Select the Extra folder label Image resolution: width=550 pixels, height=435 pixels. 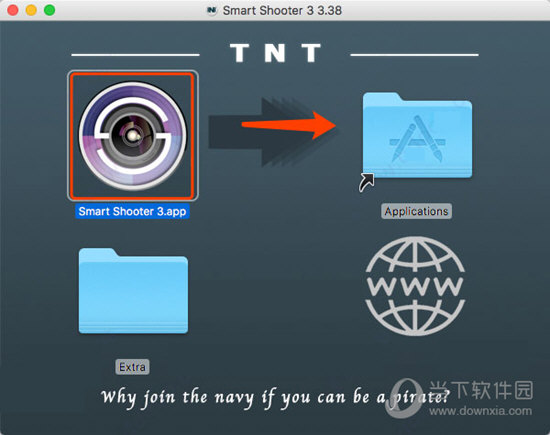(x=132, y=367)
